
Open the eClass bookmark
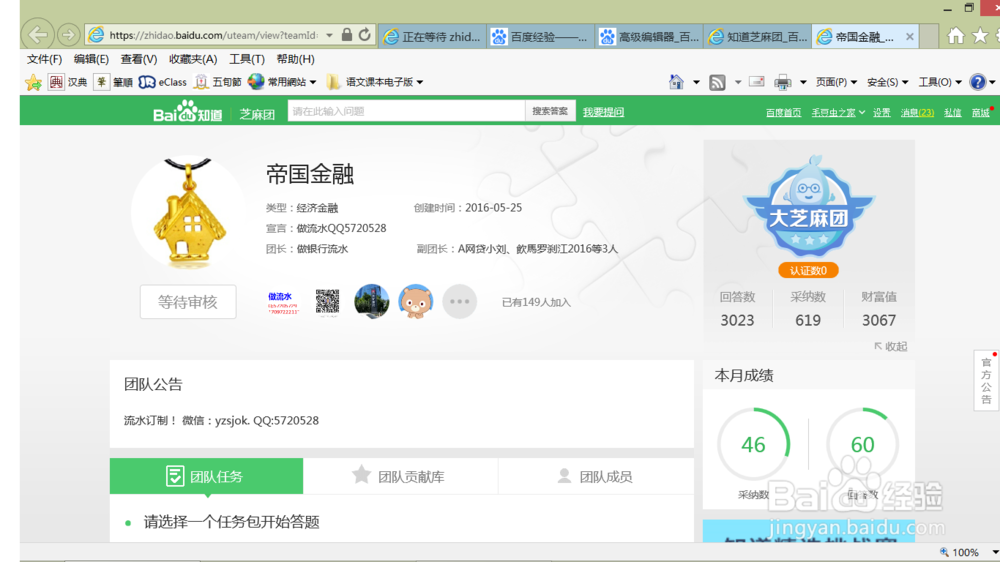click(163, 82)
